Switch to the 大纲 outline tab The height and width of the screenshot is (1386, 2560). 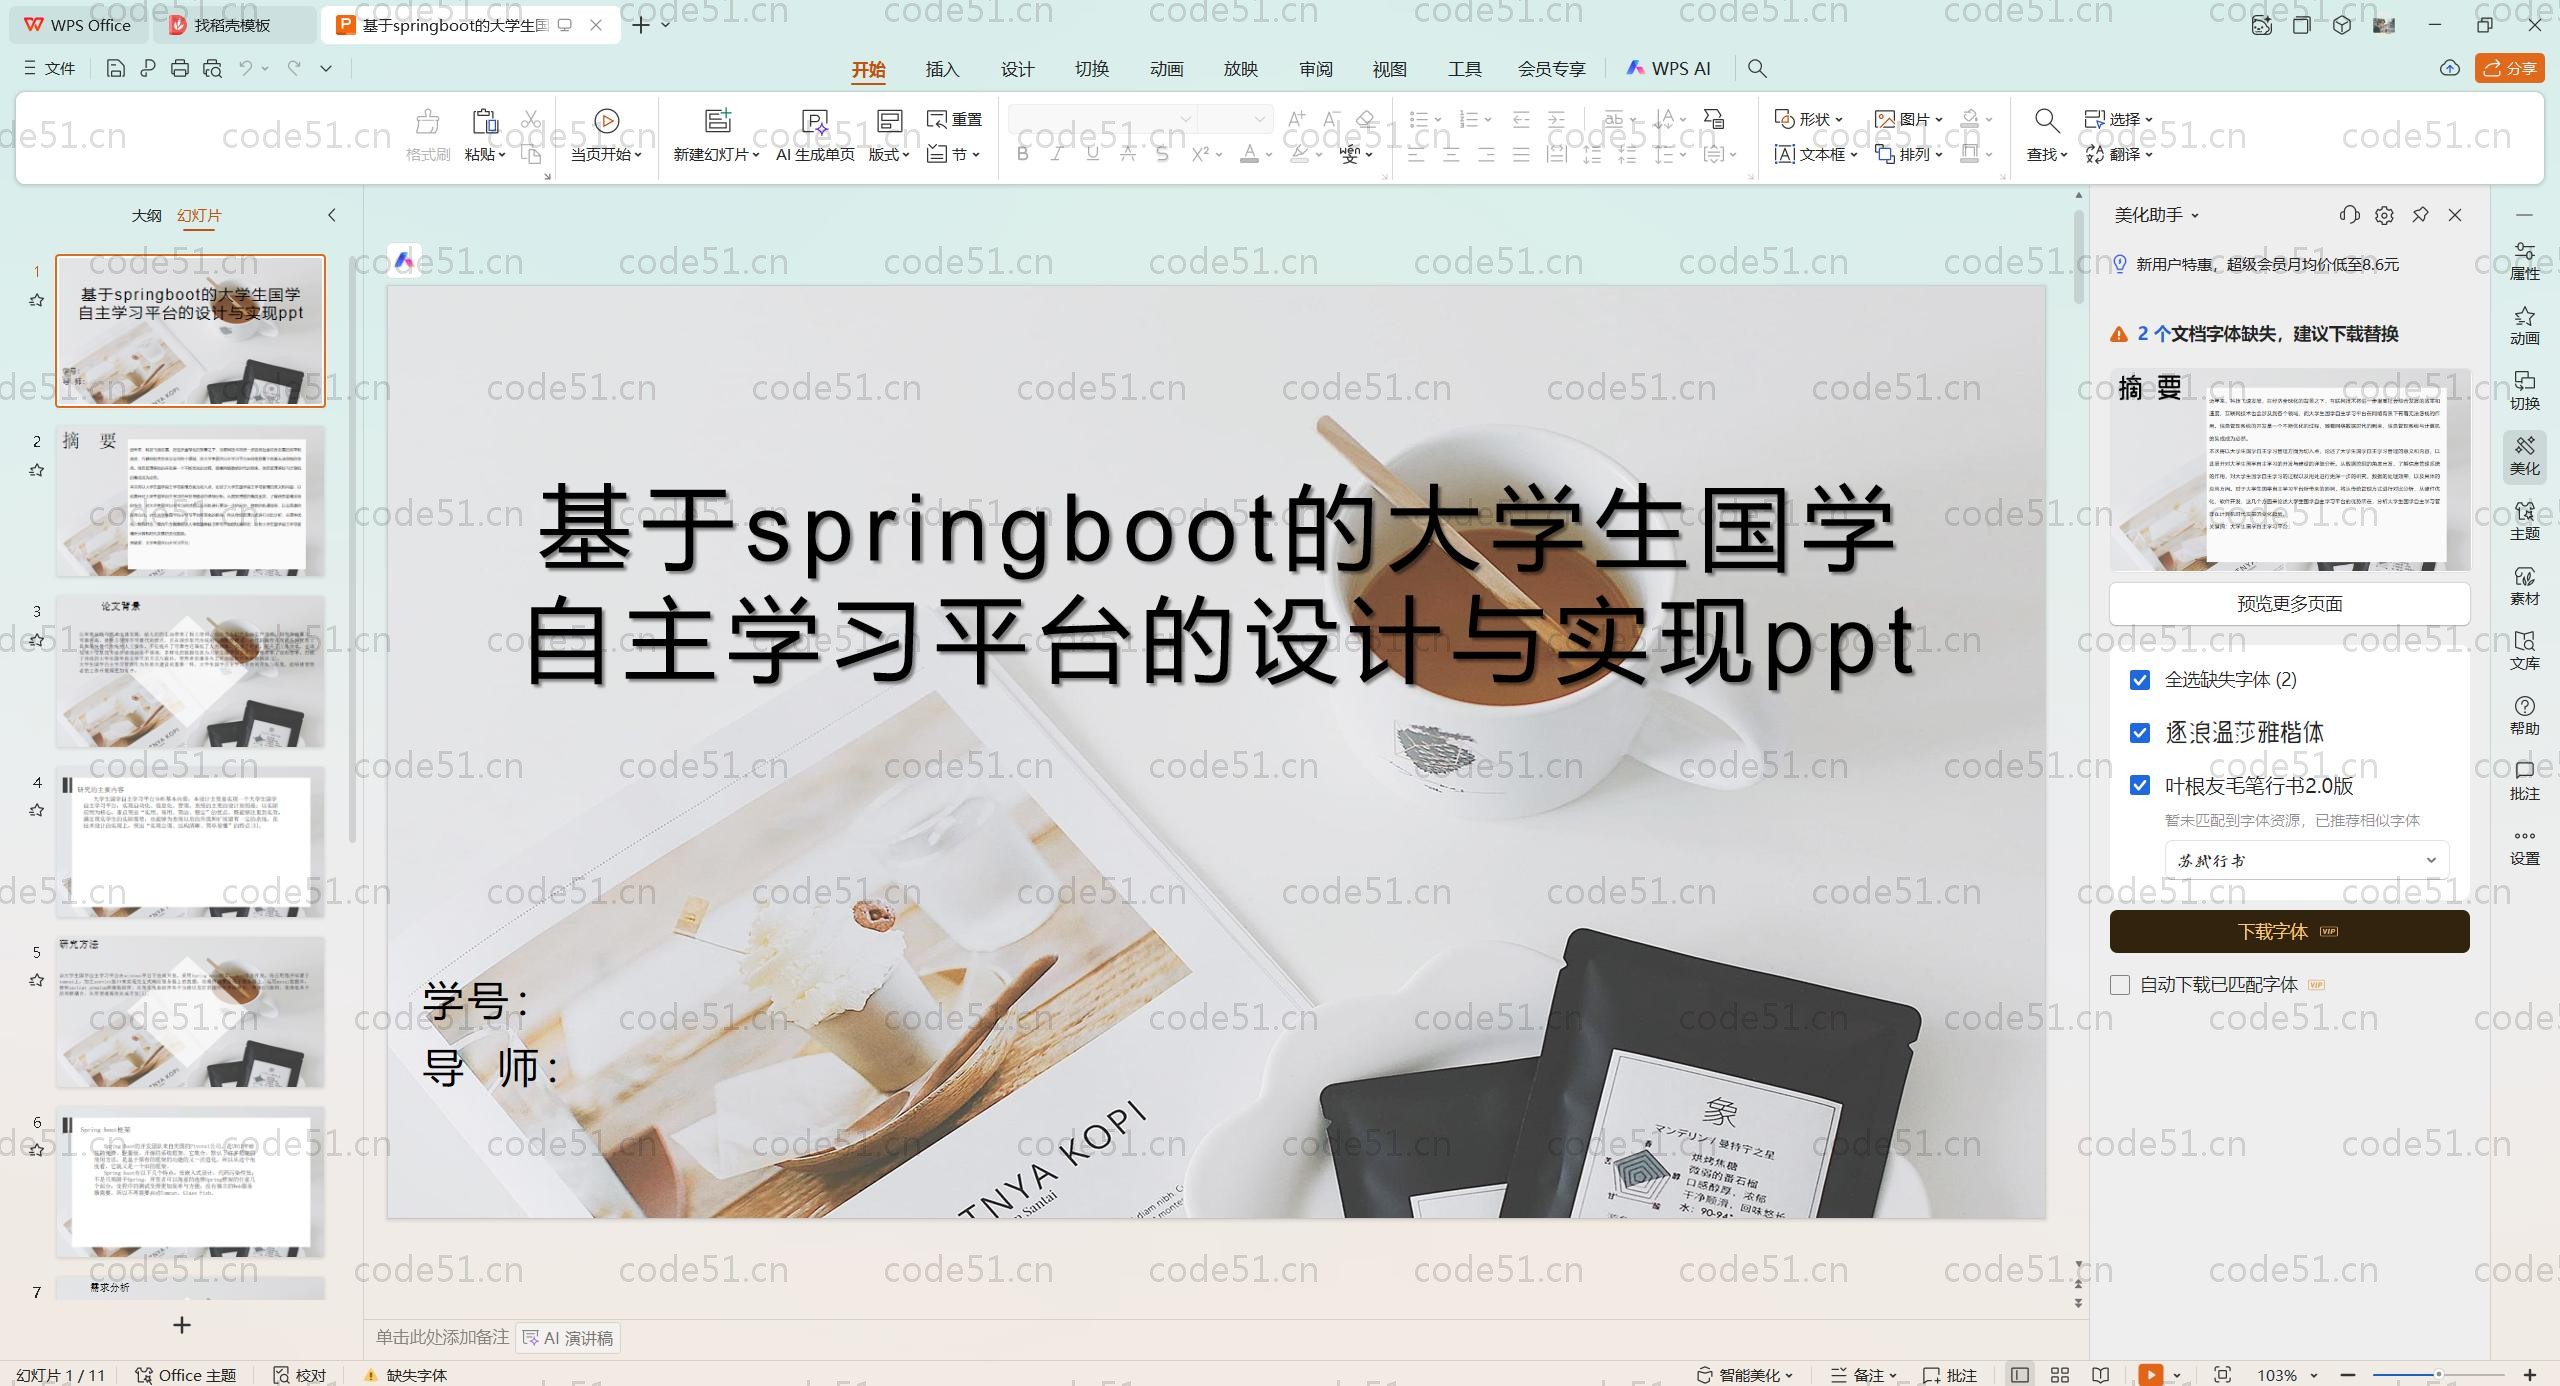pos(146,215)
